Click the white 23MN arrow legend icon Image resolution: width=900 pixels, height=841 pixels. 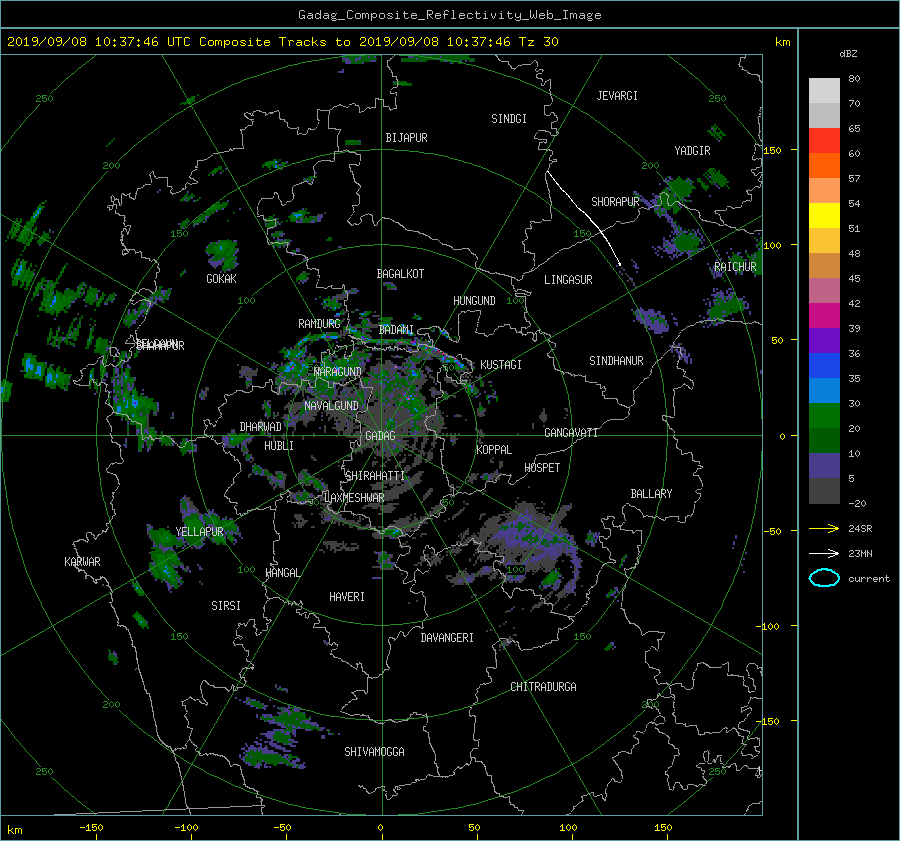pos(824,553)
